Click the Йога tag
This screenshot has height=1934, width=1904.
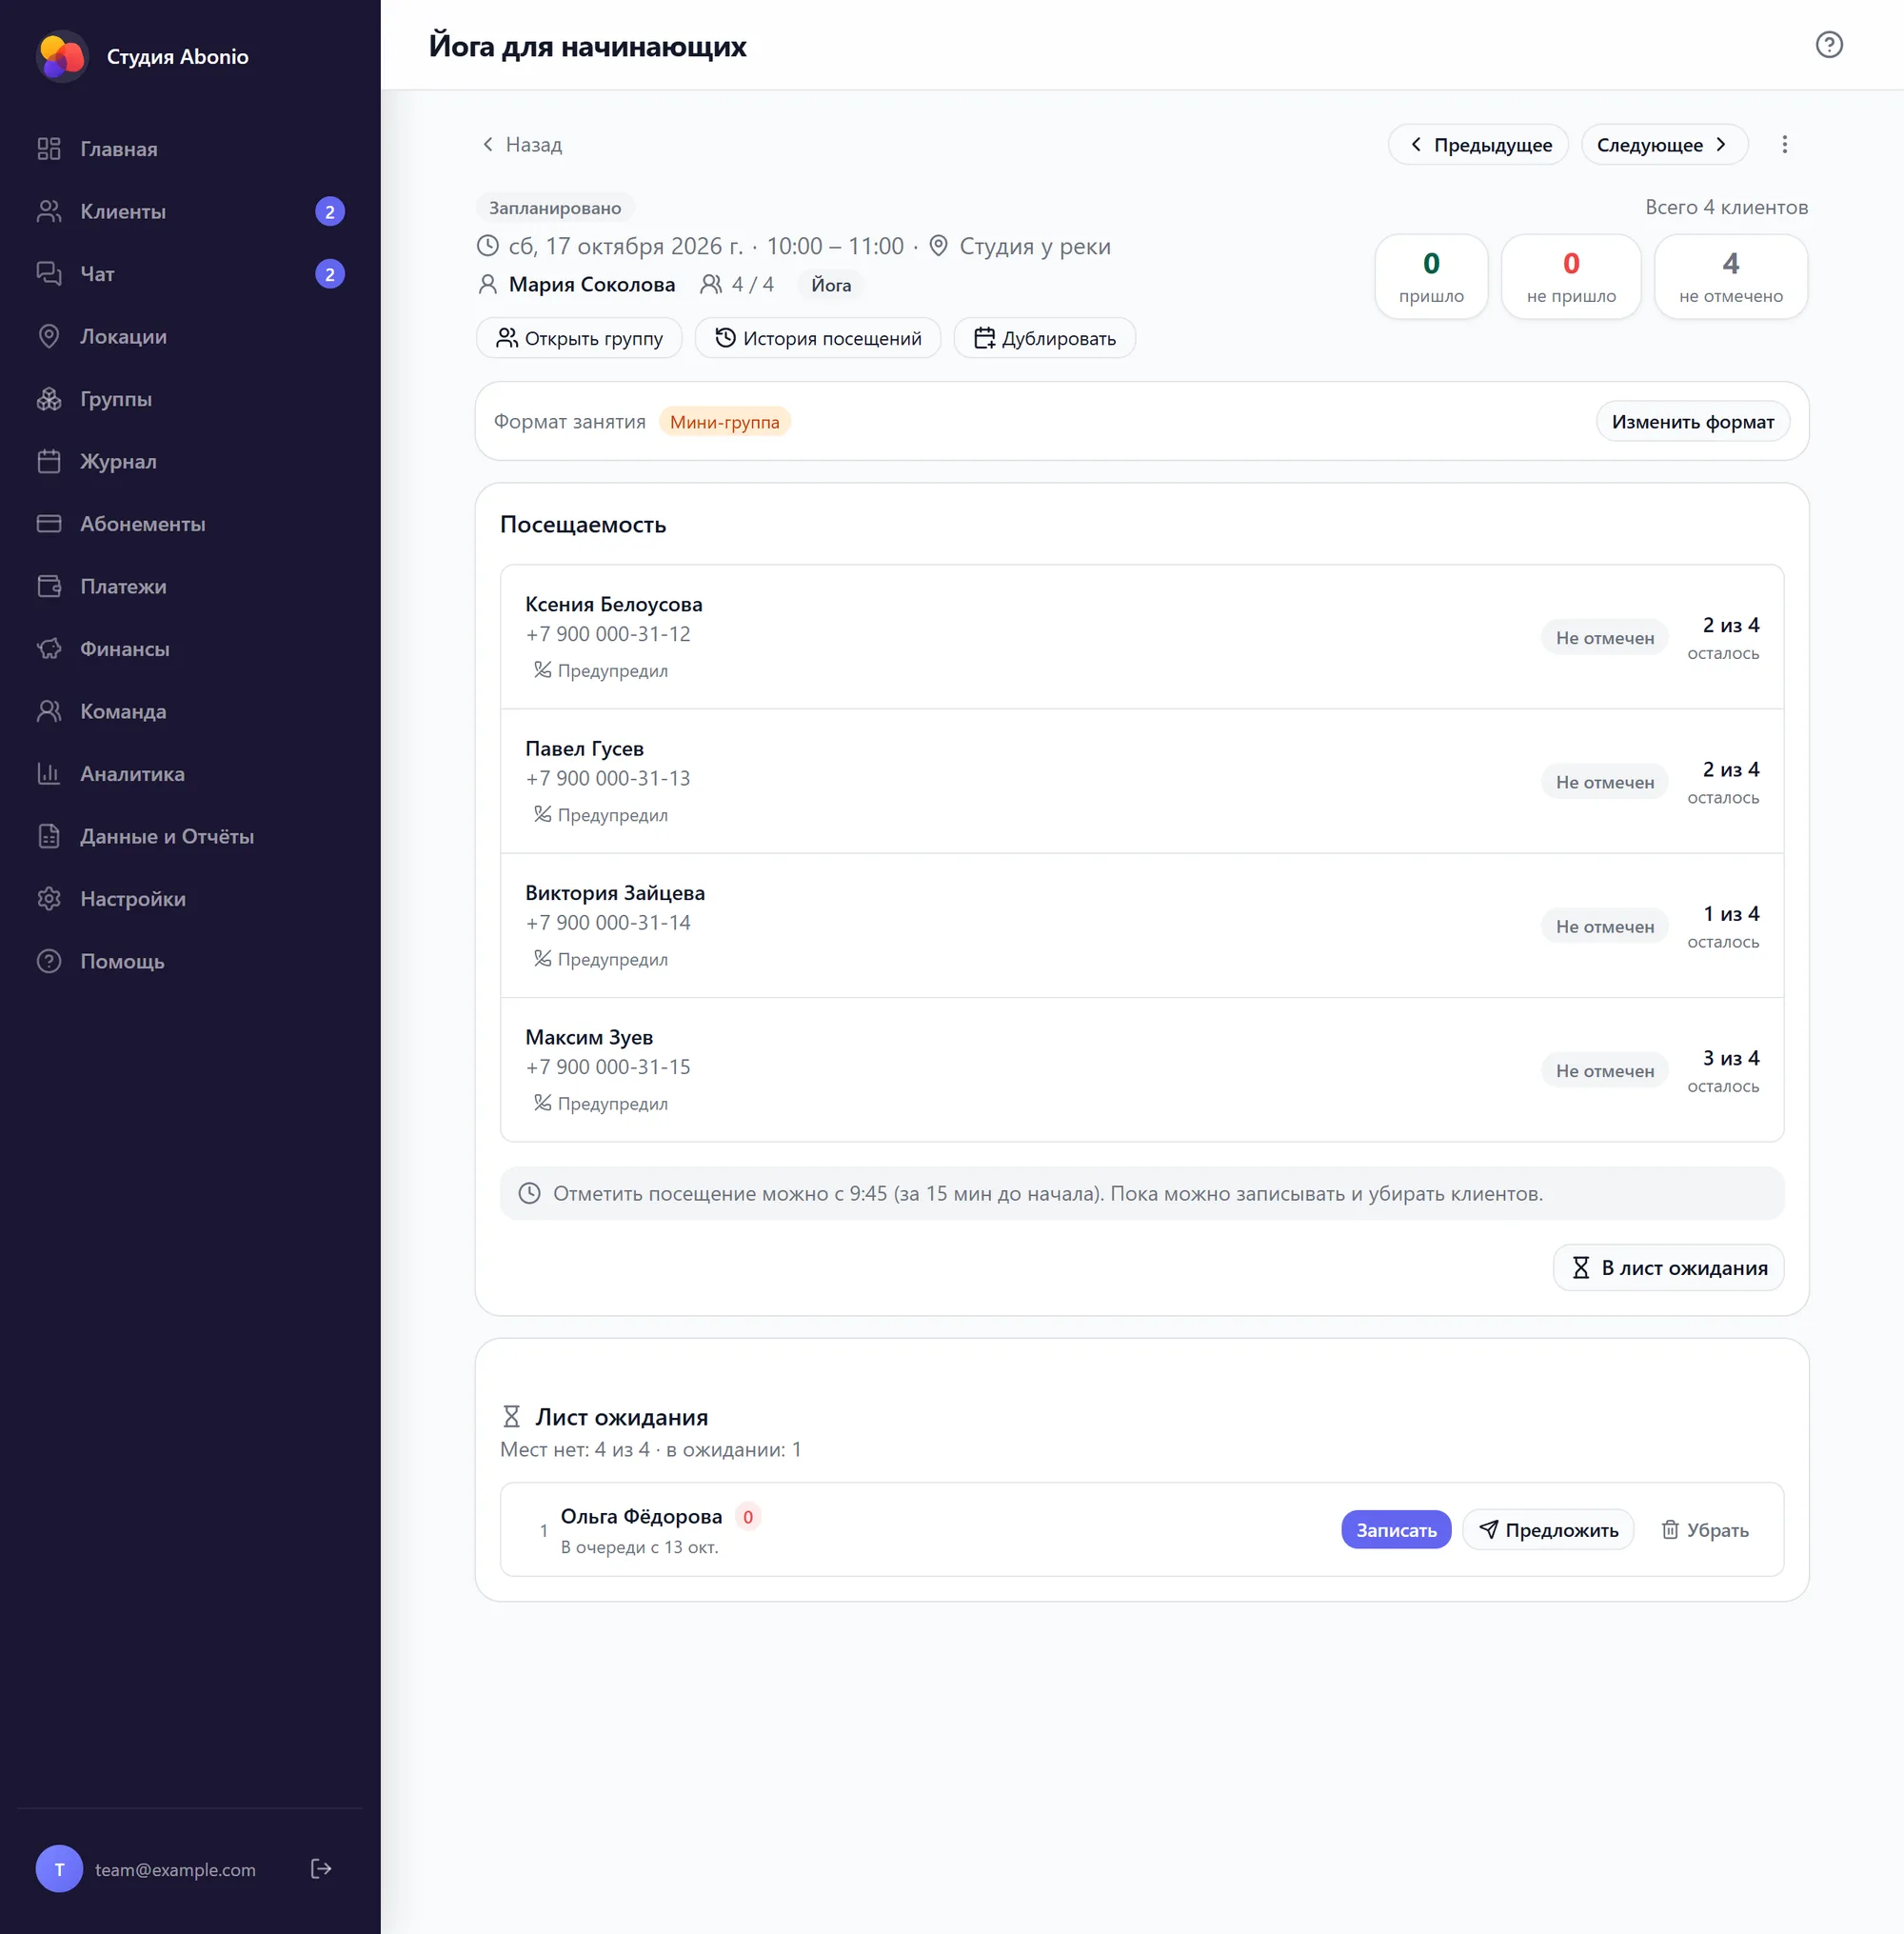tap(831, 285)
